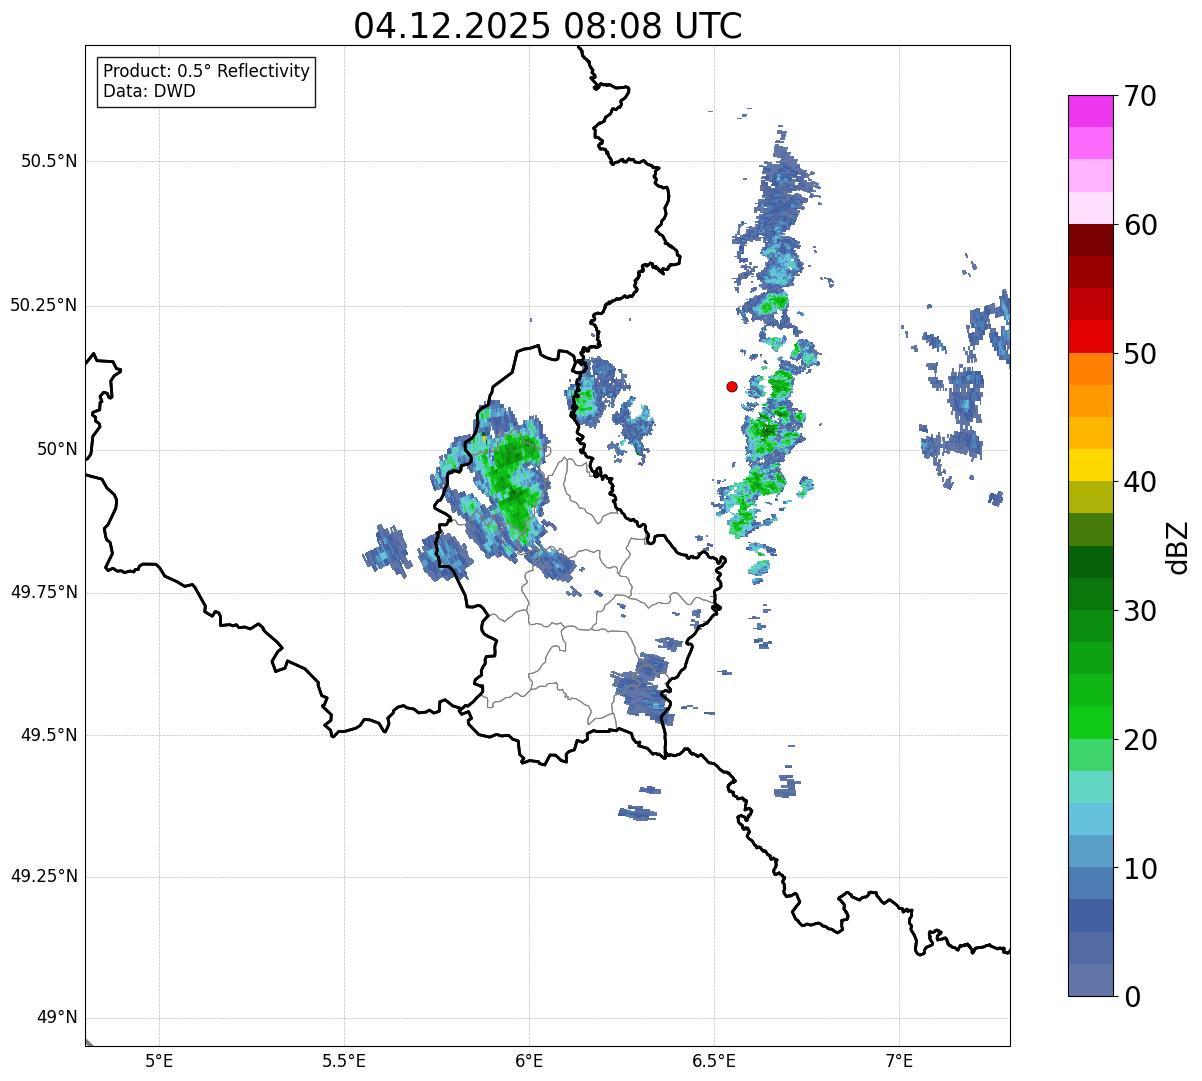Image resolution: width=1202 pixels, height=1081 pixels.
Task: Pick the slate-blue colorbar segment at 0
Action: point(1090,980)
